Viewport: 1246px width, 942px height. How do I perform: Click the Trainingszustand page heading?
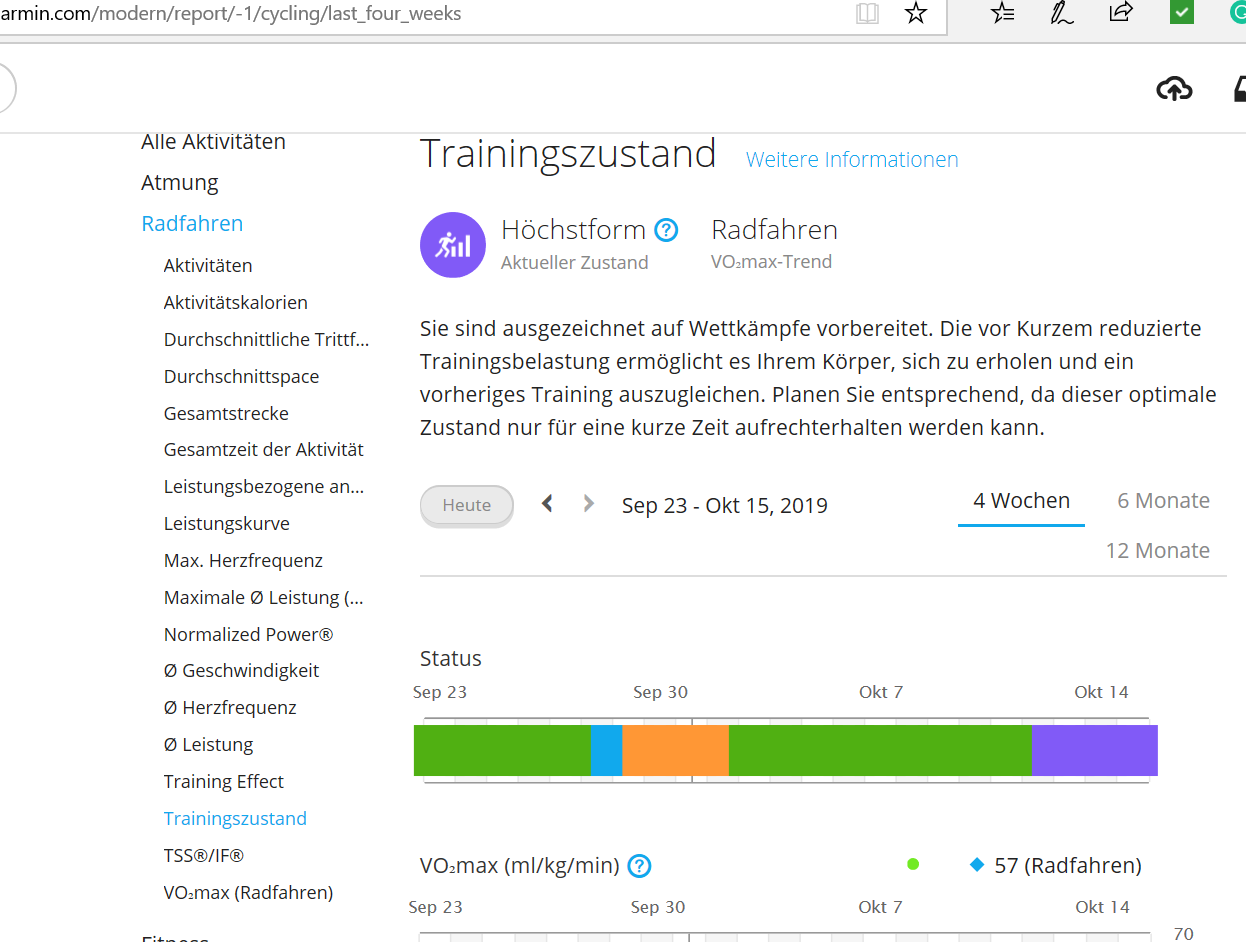point(568,154)
